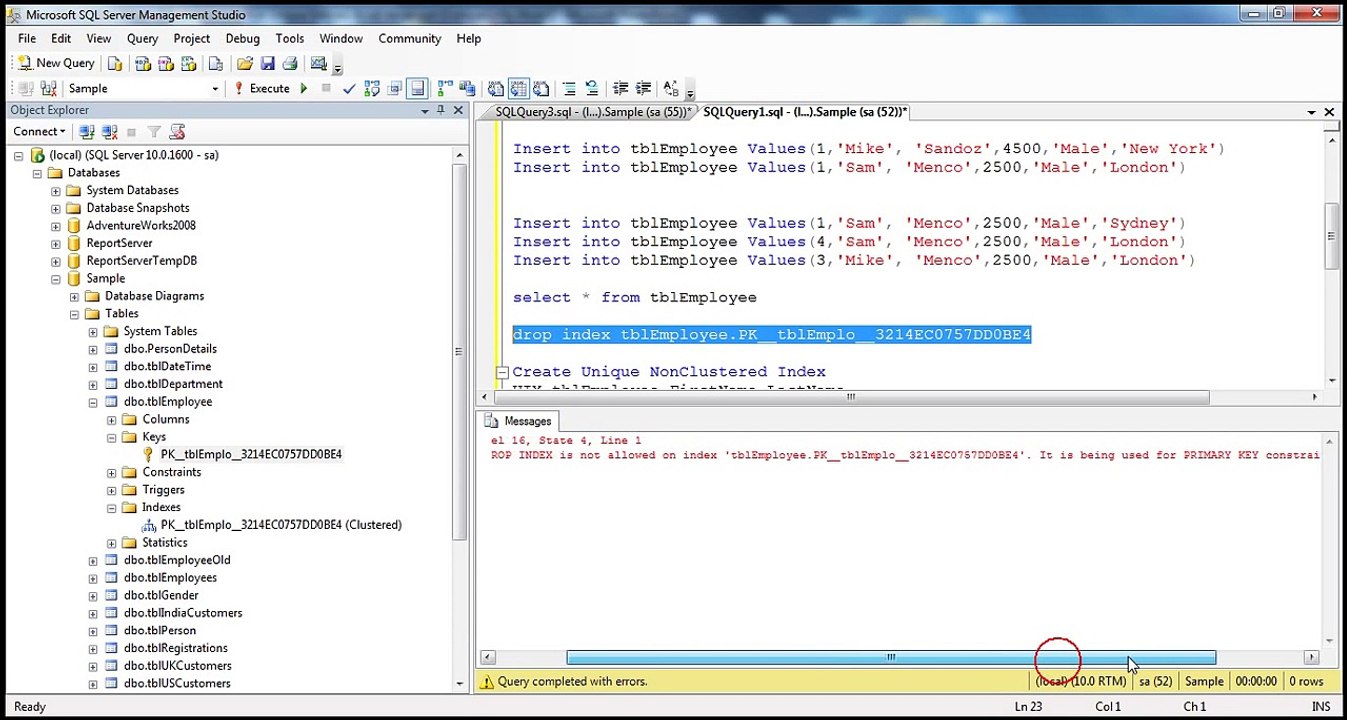Viewport: 1347px width, 720px height.
Task: Increase indent of selected lines
Action: click(x=643, y=89)
